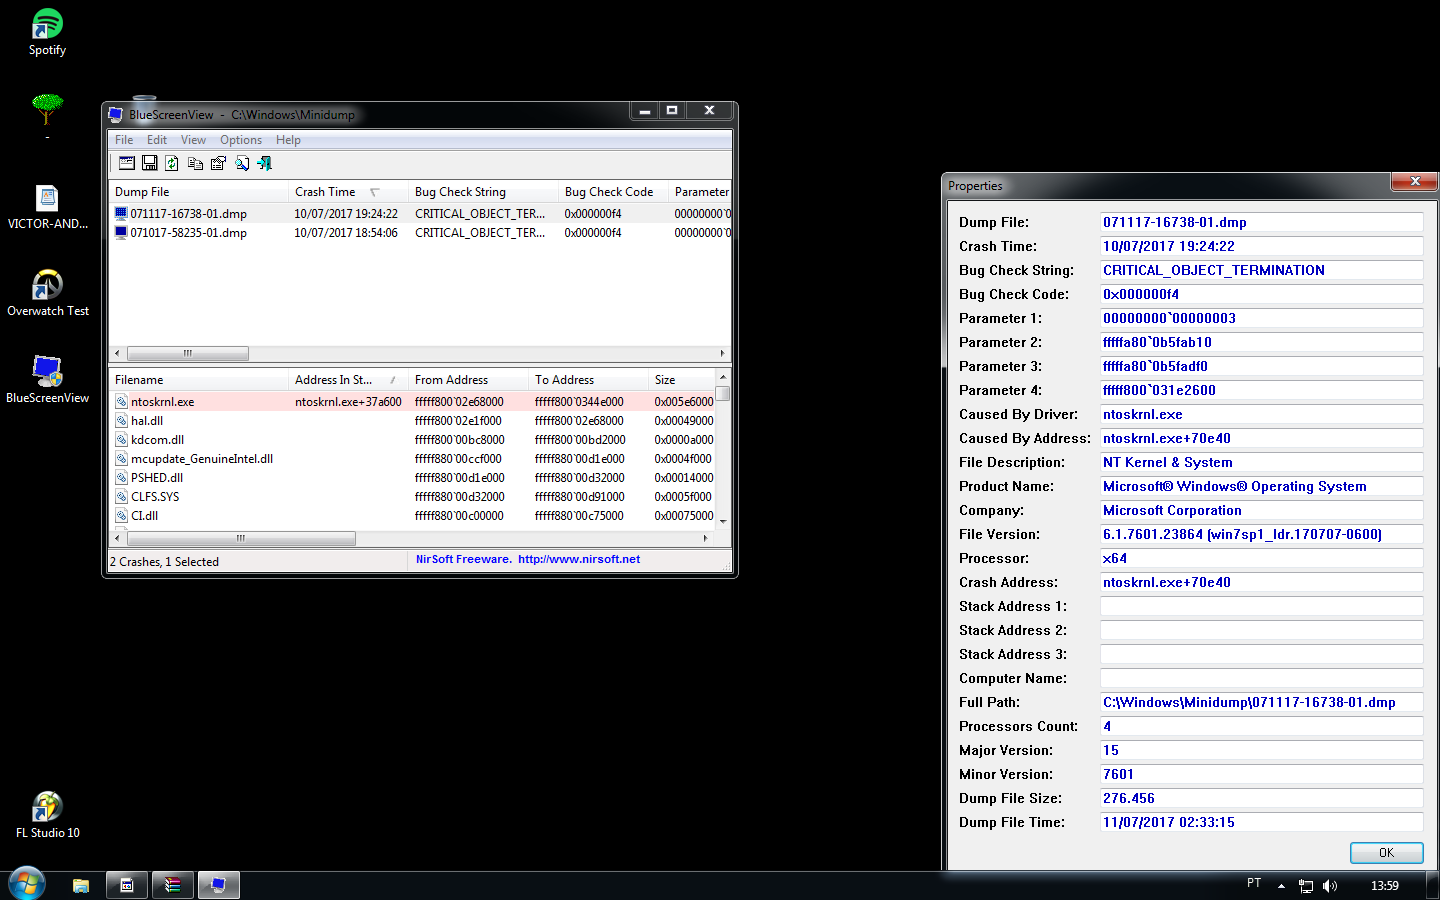This screenshot has width=1440, height=900.
Task: Select dump file 071017-58235-01.dmp row
Action: (x=420, y=232)
